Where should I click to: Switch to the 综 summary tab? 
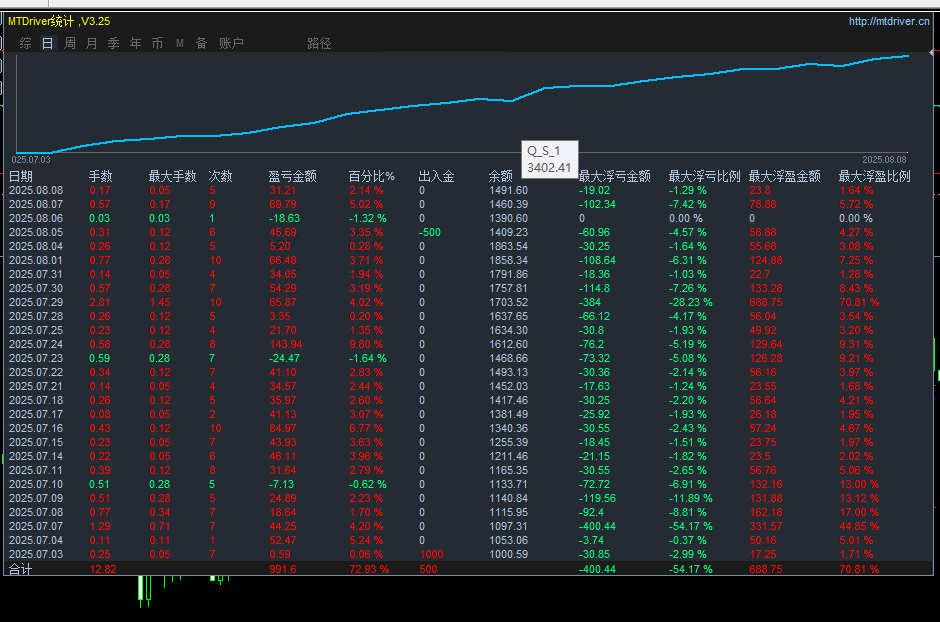[x=26, y=43]
